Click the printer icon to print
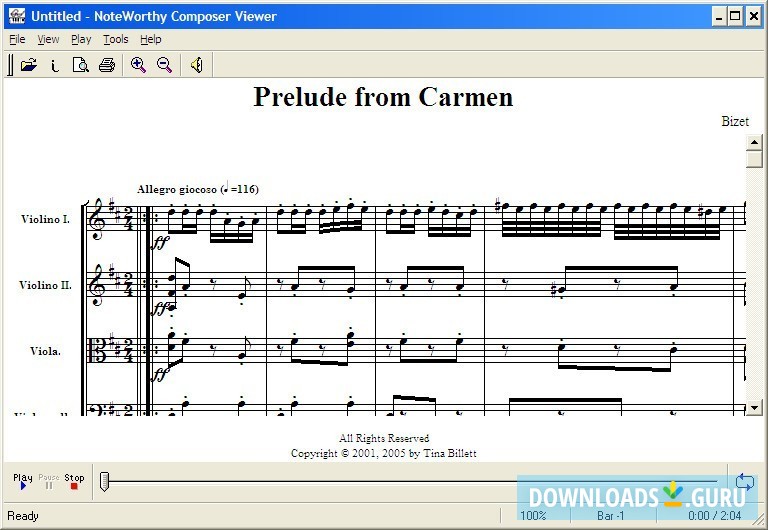Viewport: 768px width, 530px height. (x=107, y=65)
